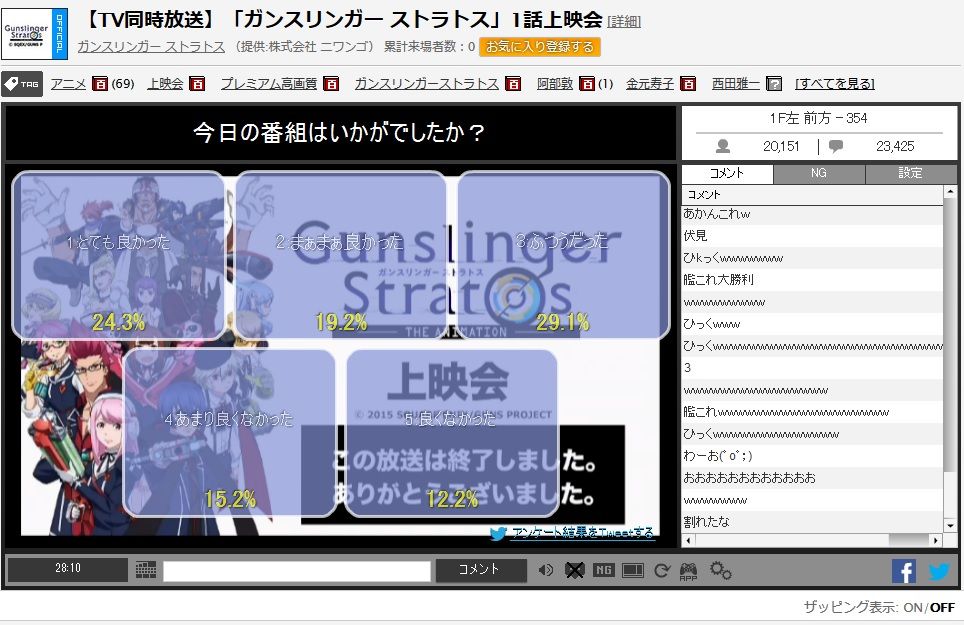
Task: Select comment 割れたな
Action: tap(812, 522)
